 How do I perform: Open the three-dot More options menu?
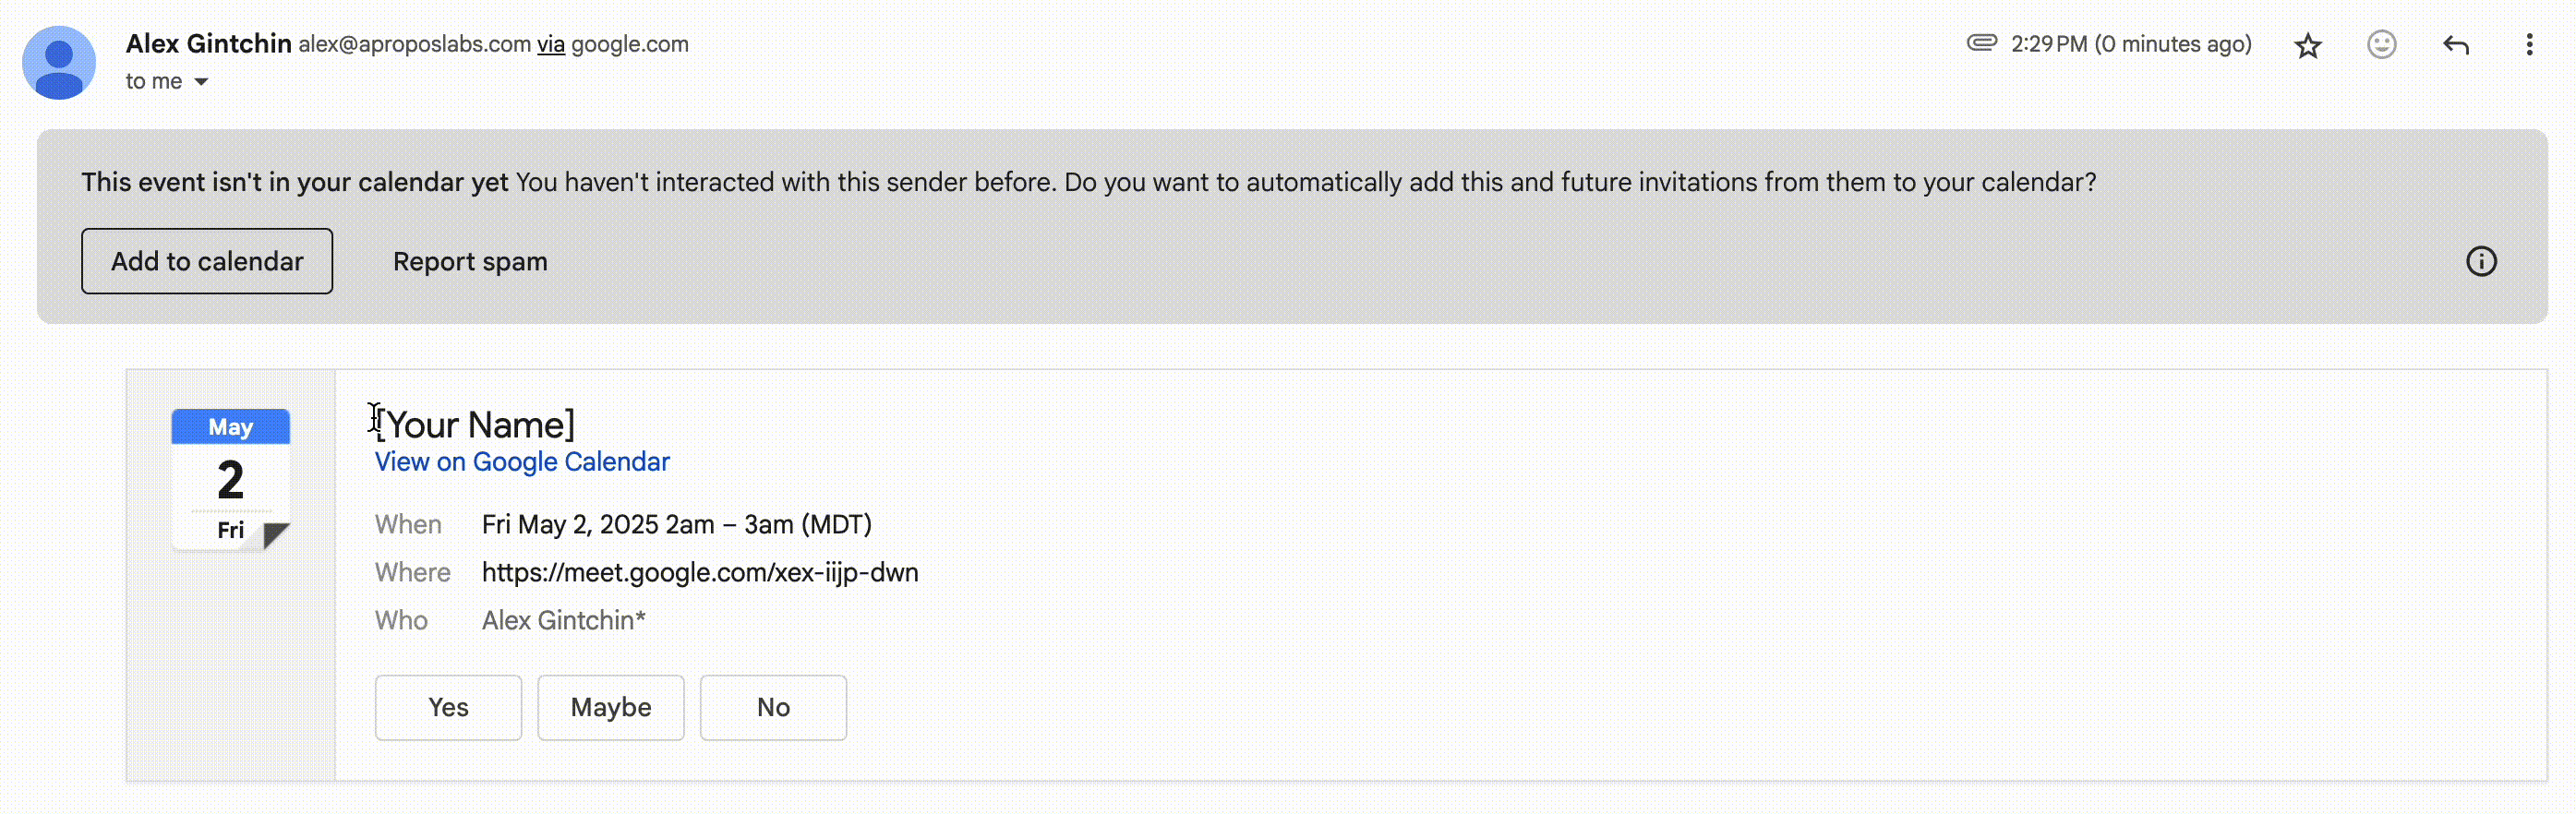(2528, 45)
